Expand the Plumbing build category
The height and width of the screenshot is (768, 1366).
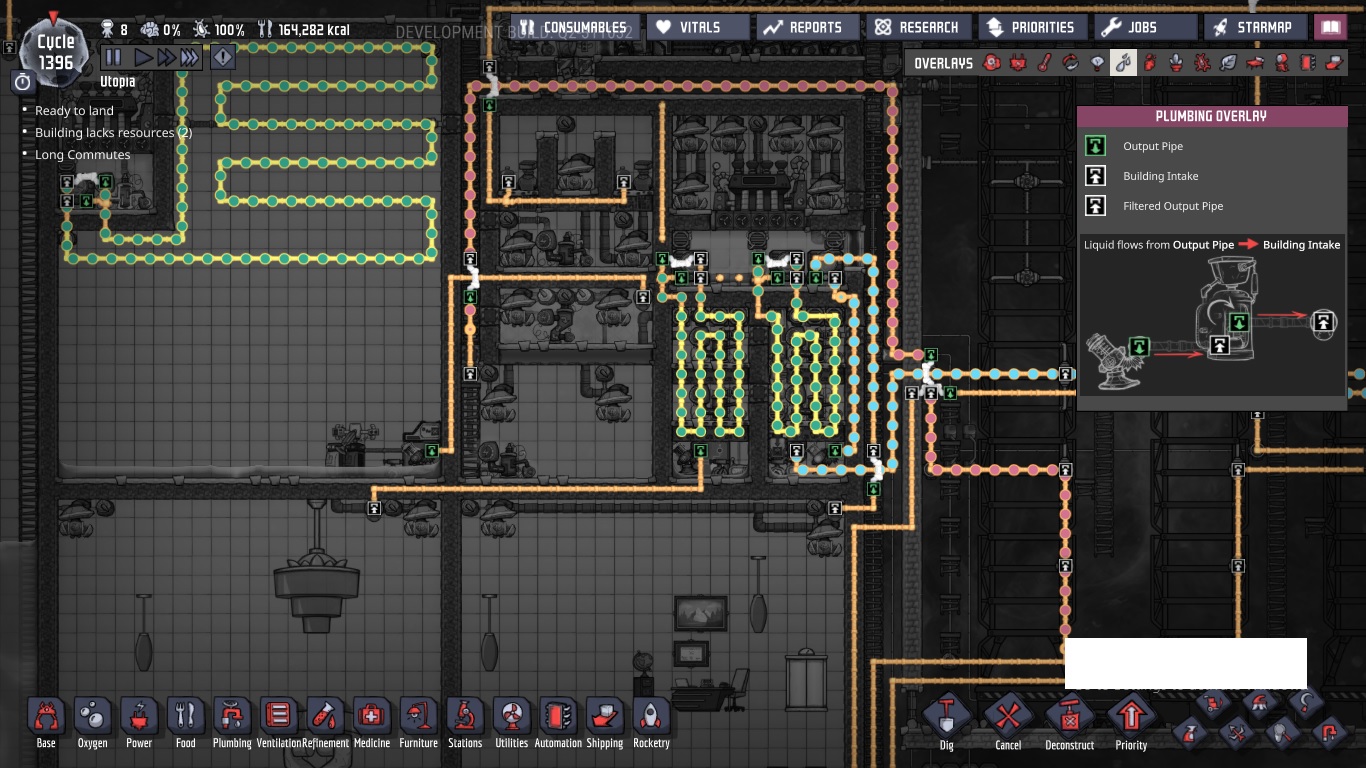(x=232, y=722)
